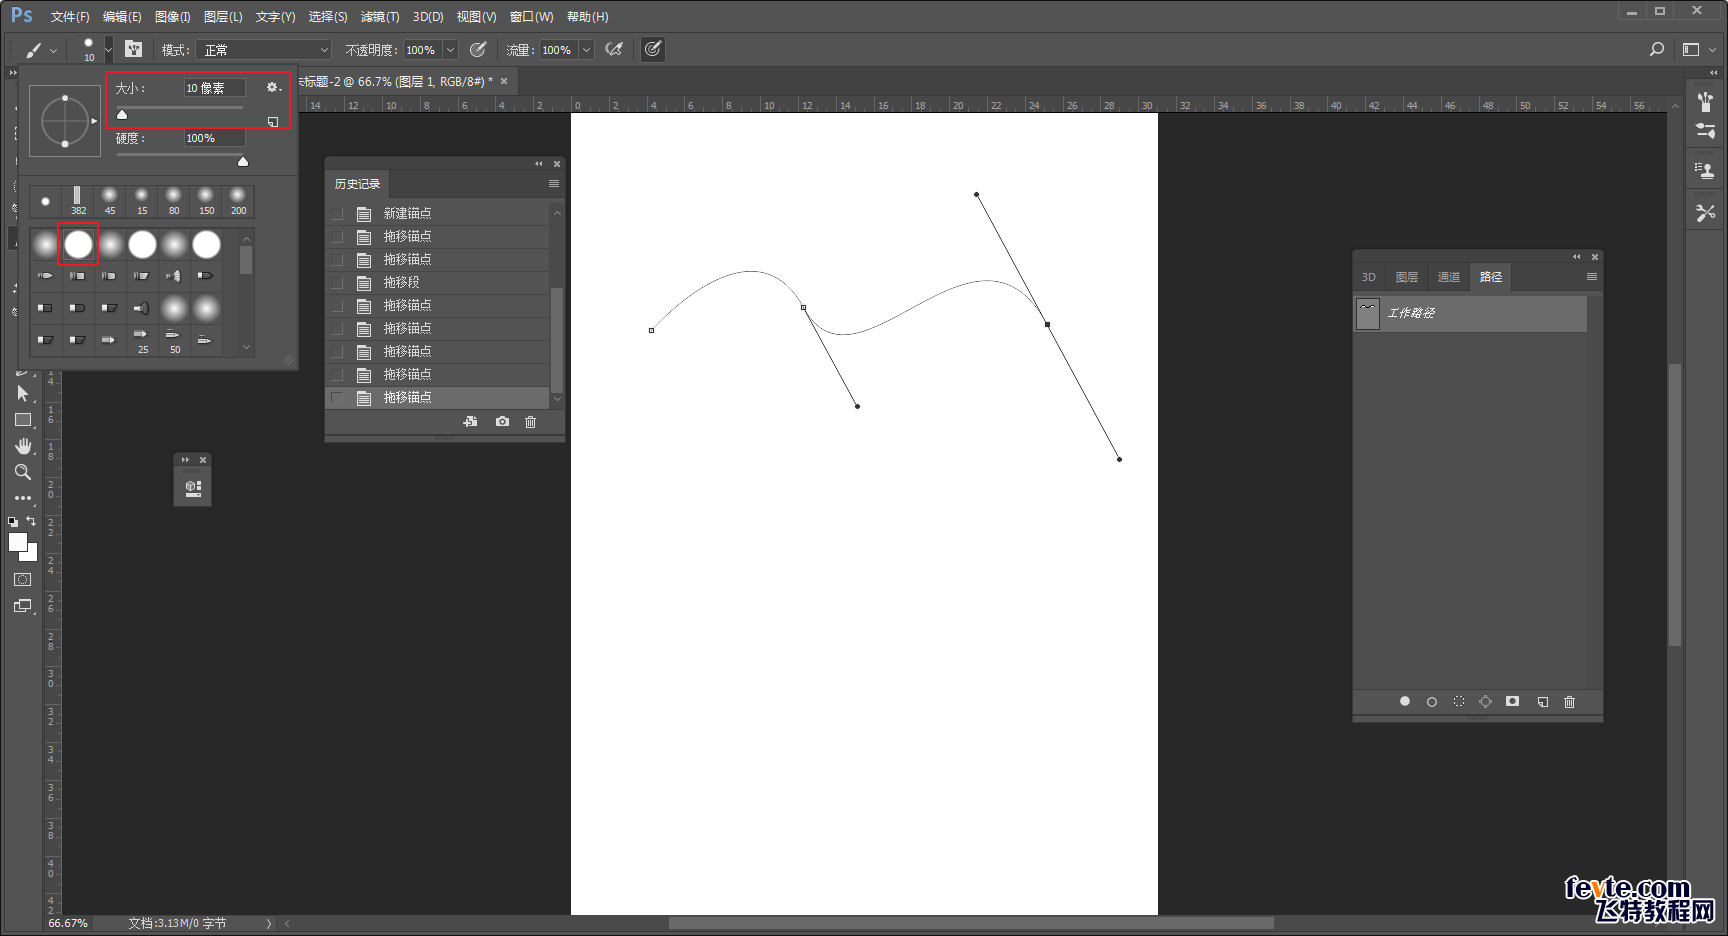
Task: Delete the current path with trash icon
Action: click(1569, 702)
